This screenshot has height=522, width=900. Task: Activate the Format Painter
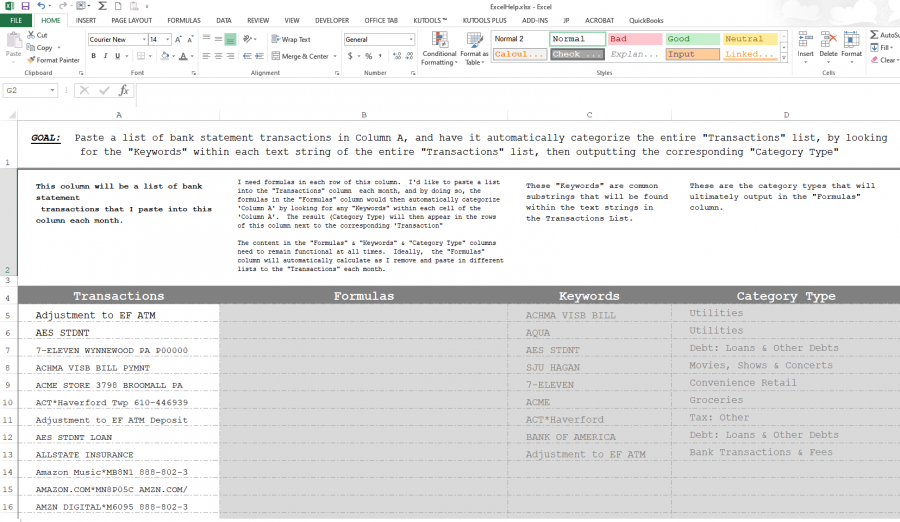click(53, 60)
